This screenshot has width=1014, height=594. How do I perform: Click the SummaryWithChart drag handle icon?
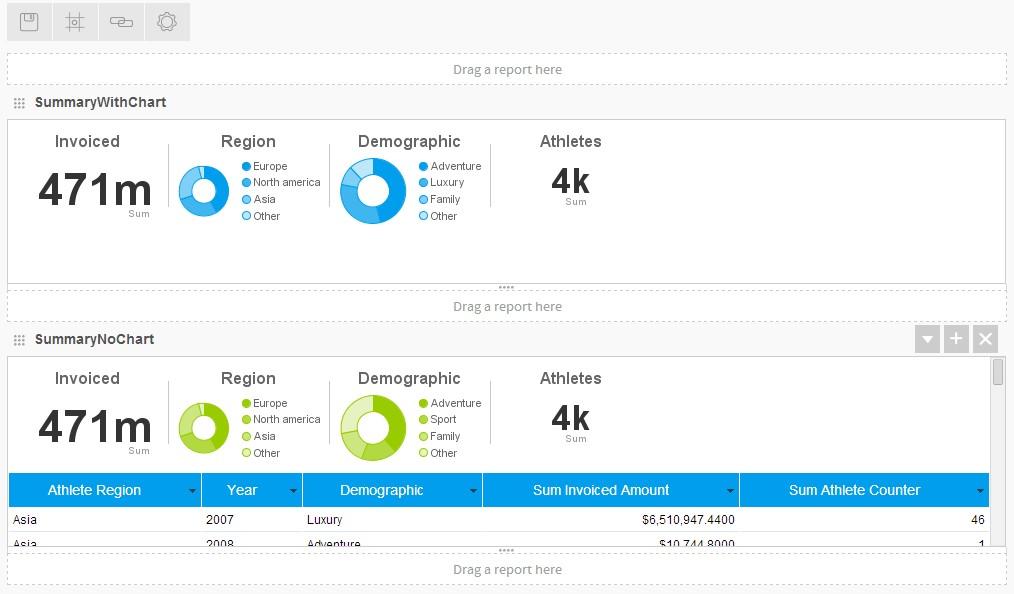19,103
